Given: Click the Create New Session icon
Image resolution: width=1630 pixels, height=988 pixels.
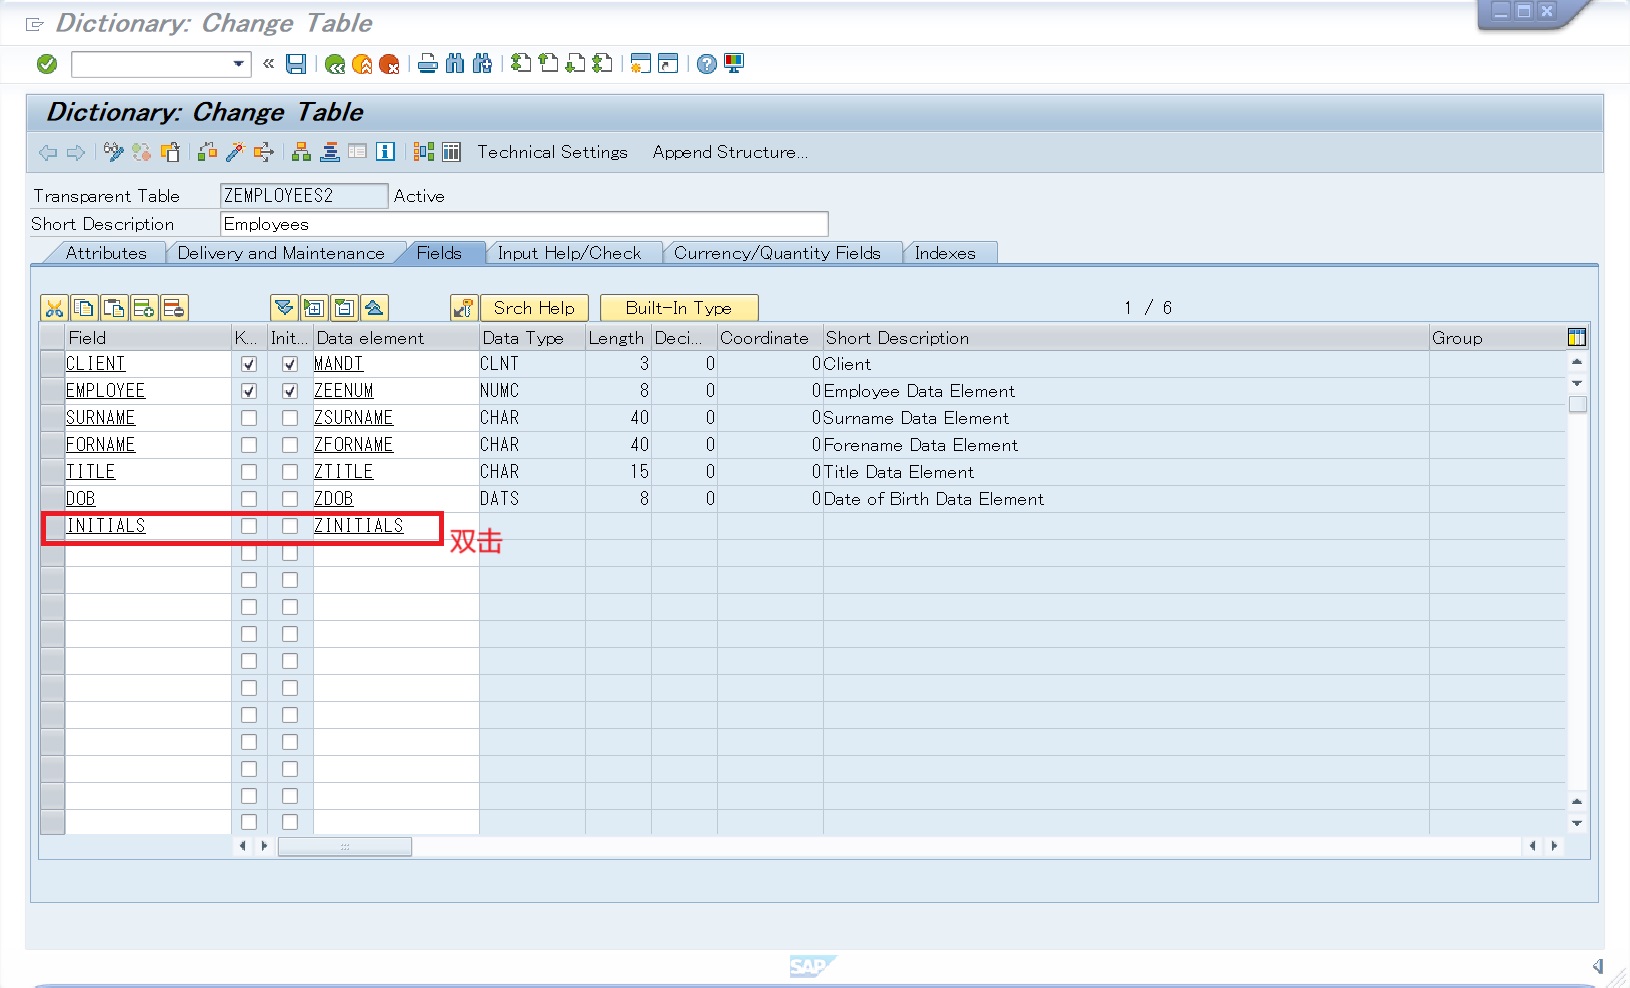Looking at the screenshot, I should (641, 64).
